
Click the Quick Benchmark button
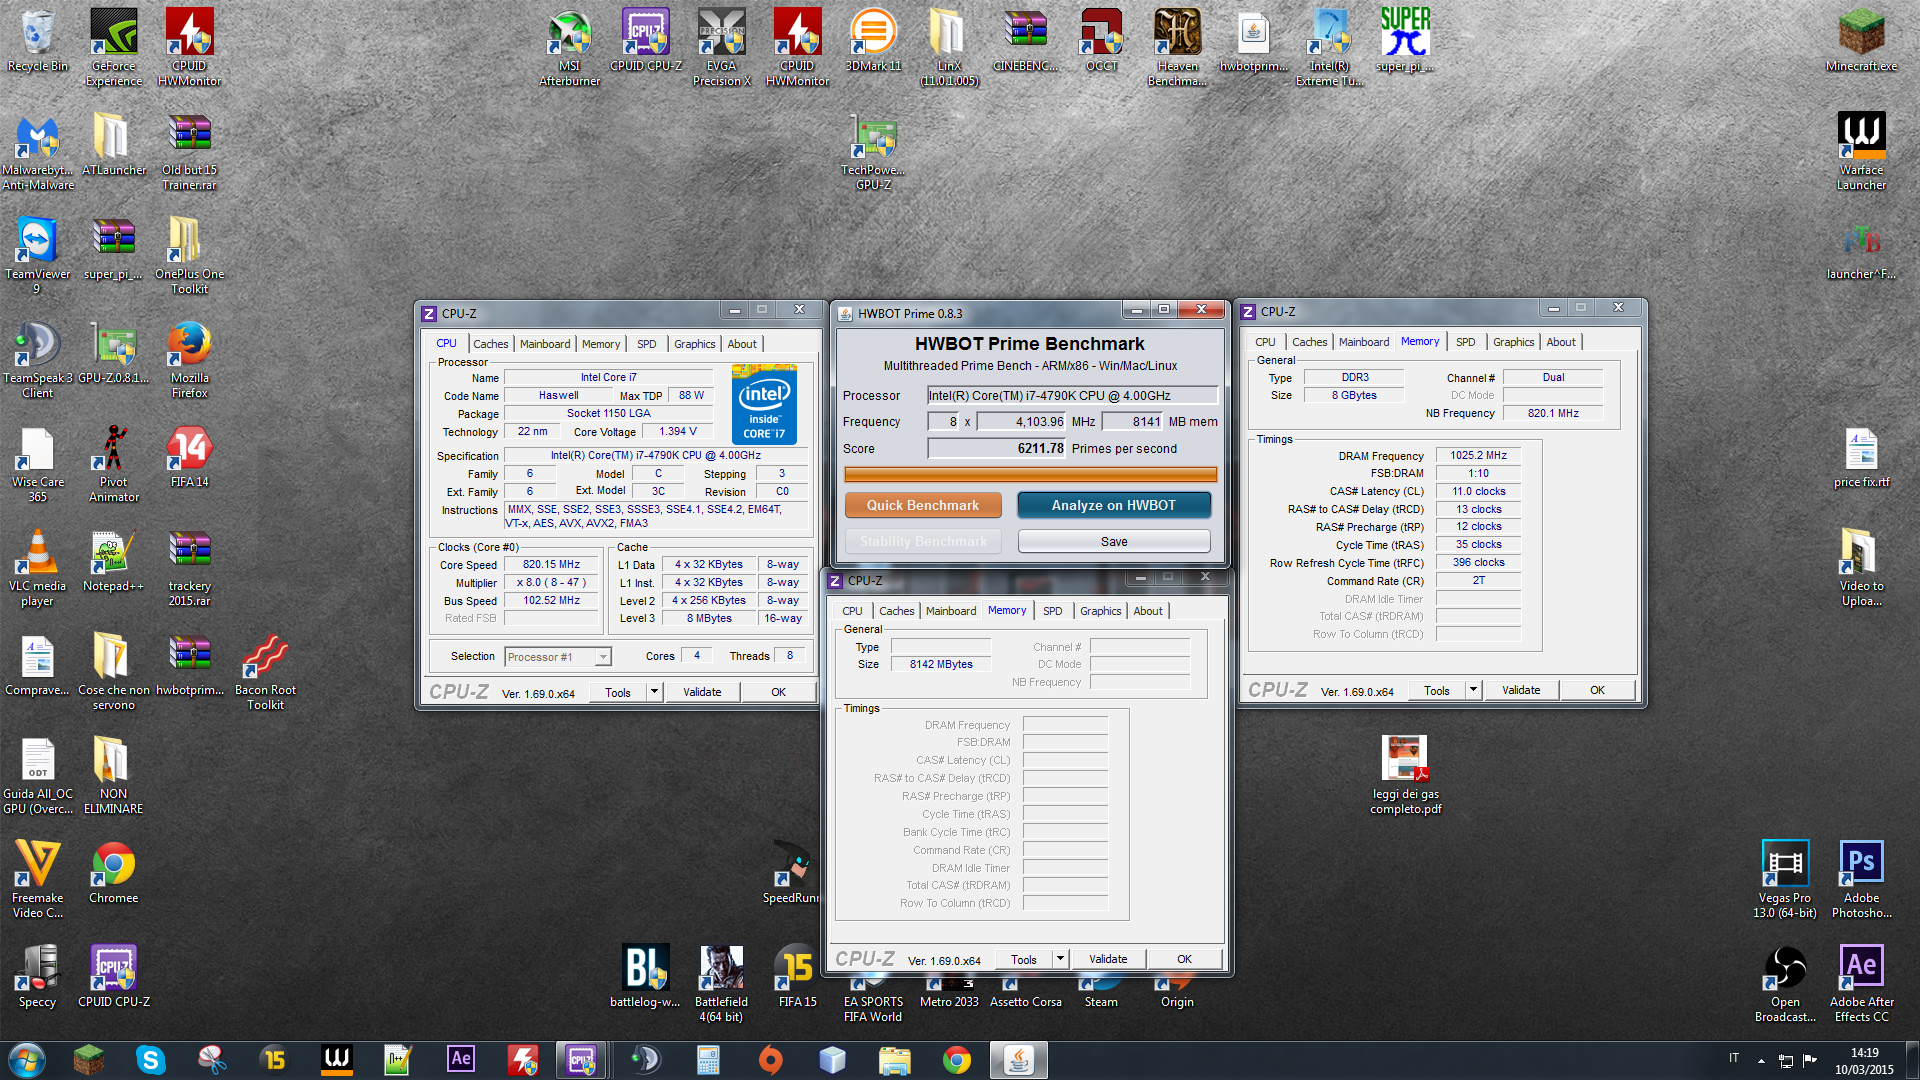click(922, 505)
